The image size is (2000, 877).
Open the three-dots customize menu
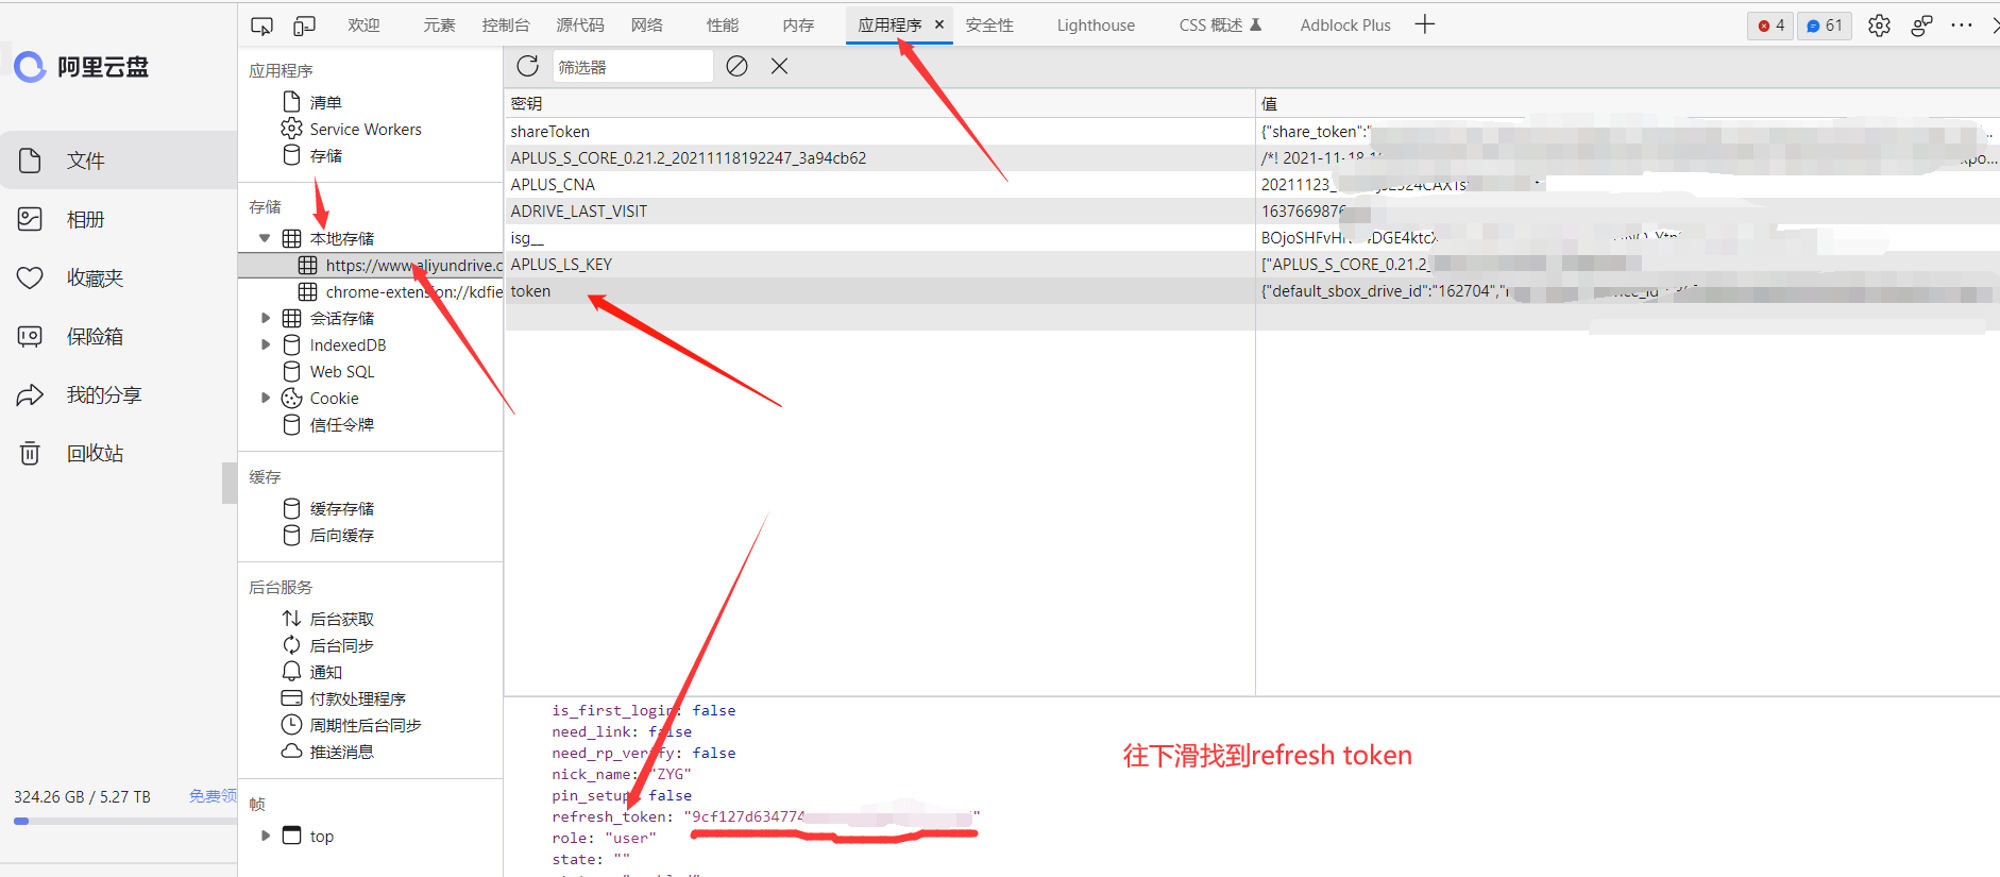tap(1962, 26)
